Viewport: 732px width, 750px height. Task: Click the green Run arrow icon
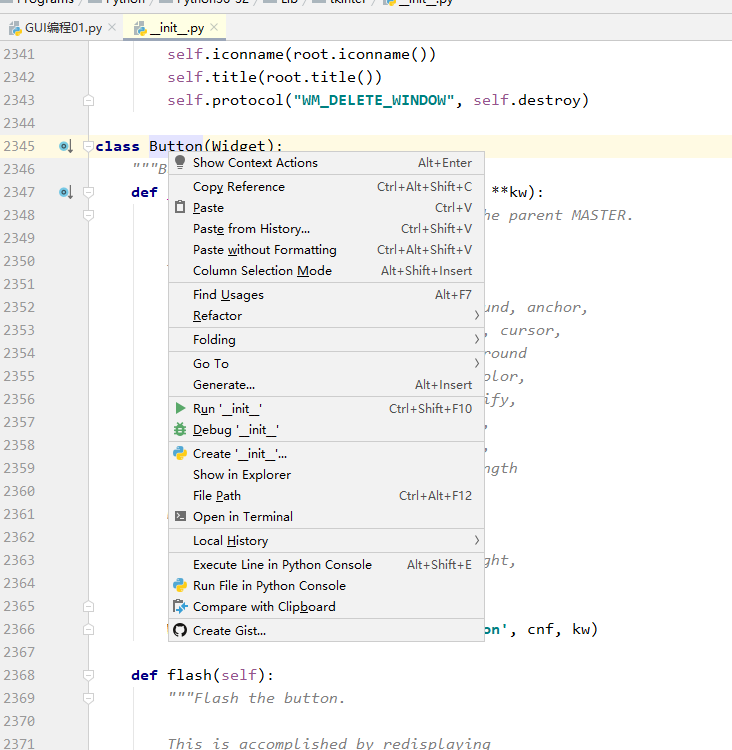tap(180, 408)
